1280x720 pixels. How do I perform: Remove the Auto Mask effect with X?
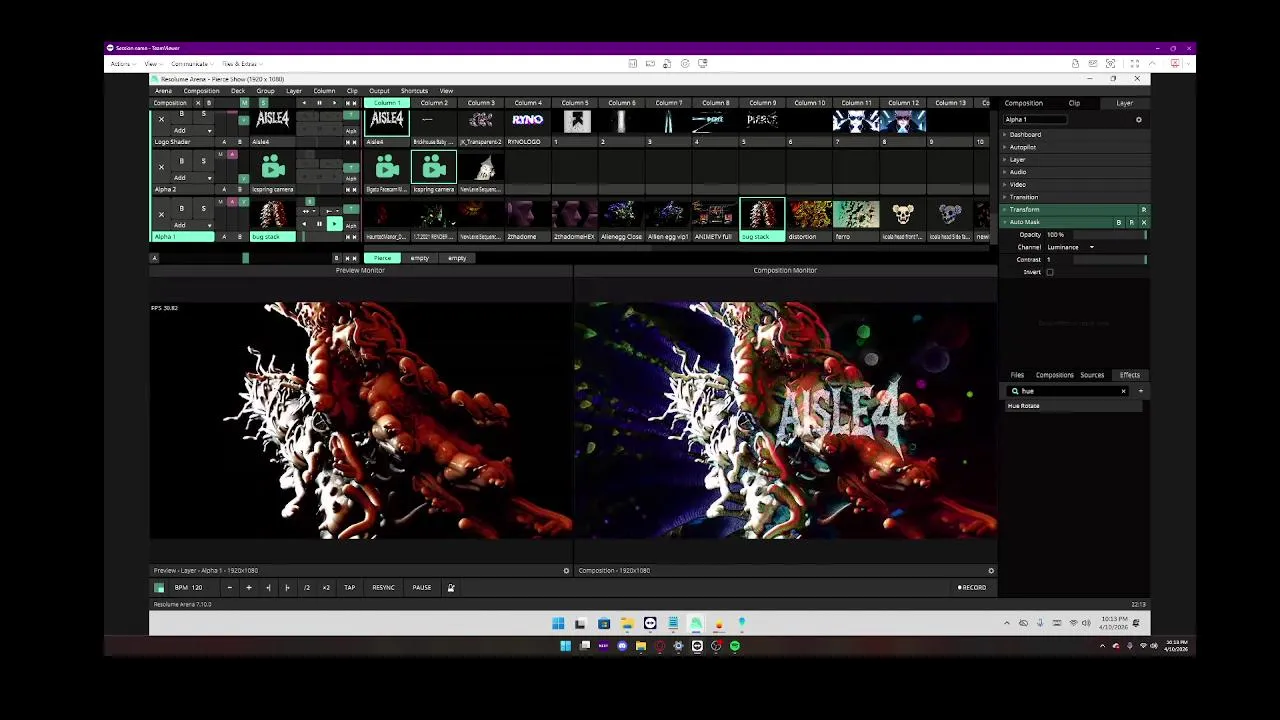click(1144, 222)
